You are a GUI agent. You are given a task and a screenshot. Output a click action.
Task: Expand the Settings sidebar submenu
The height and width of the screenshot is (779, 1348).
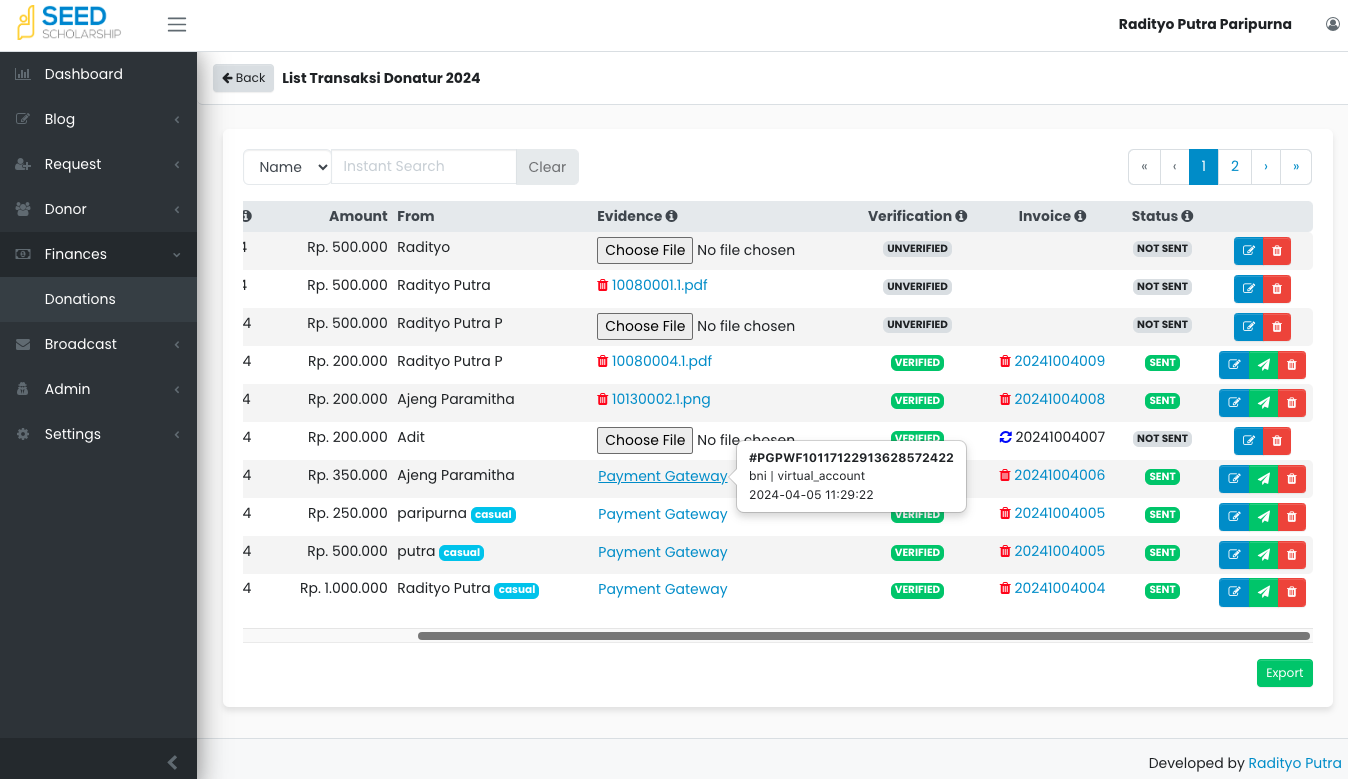point(98,434)
